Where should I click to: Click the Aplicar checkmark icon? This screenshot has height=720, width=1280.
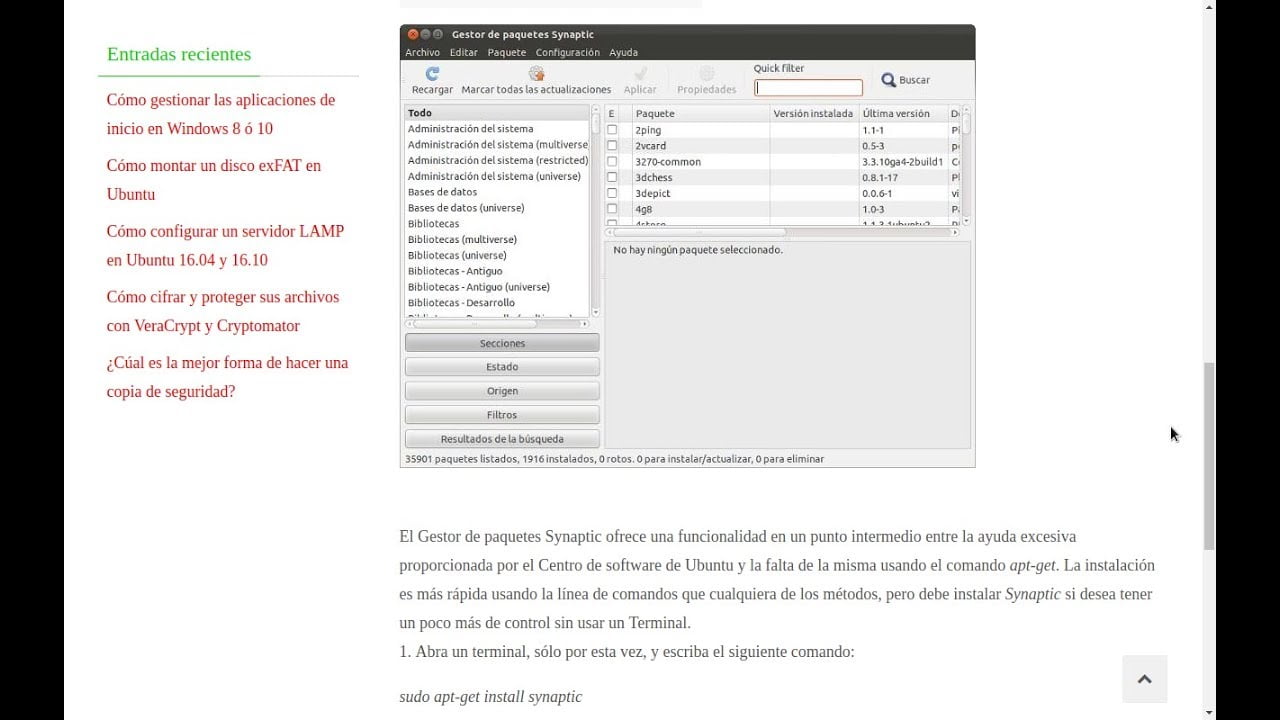(x=640, y=74)
